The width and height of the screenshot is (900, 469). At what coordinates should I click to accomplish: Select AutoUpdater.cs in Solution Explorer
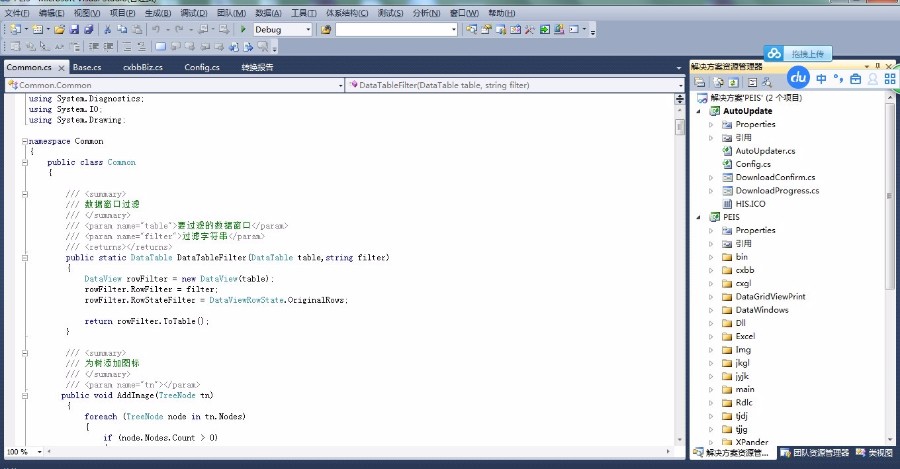765,151
